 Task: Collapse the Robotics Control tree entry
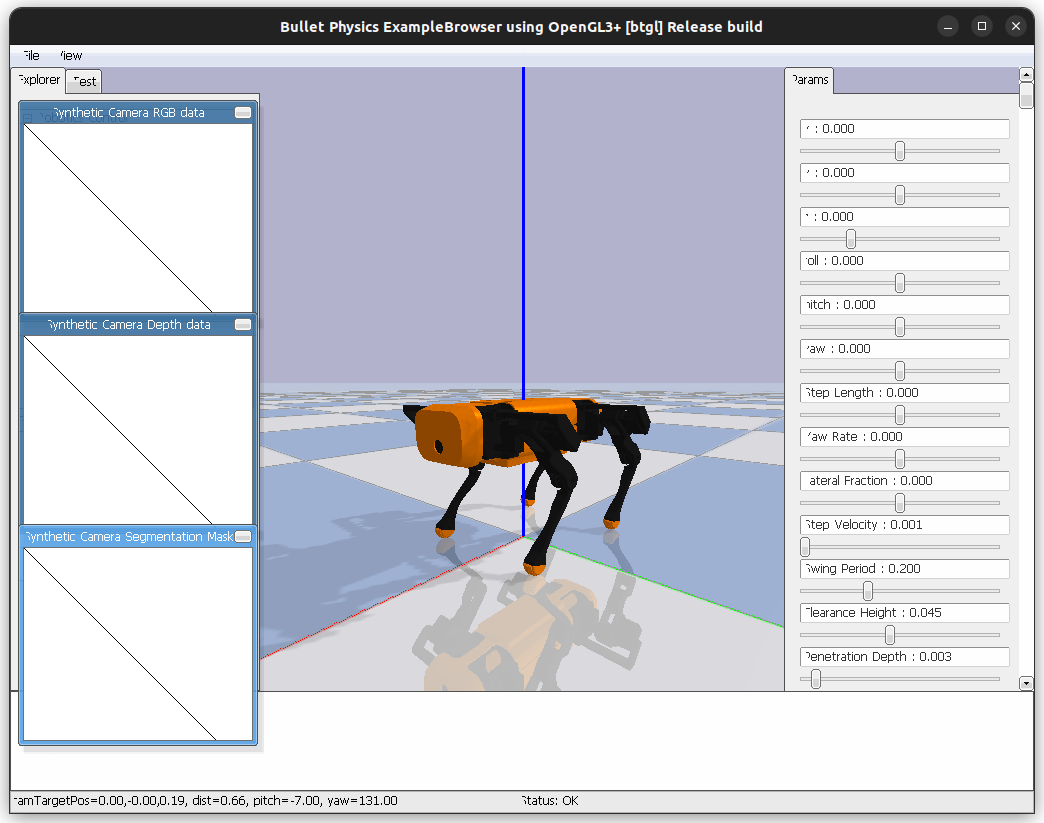[27, 117]
